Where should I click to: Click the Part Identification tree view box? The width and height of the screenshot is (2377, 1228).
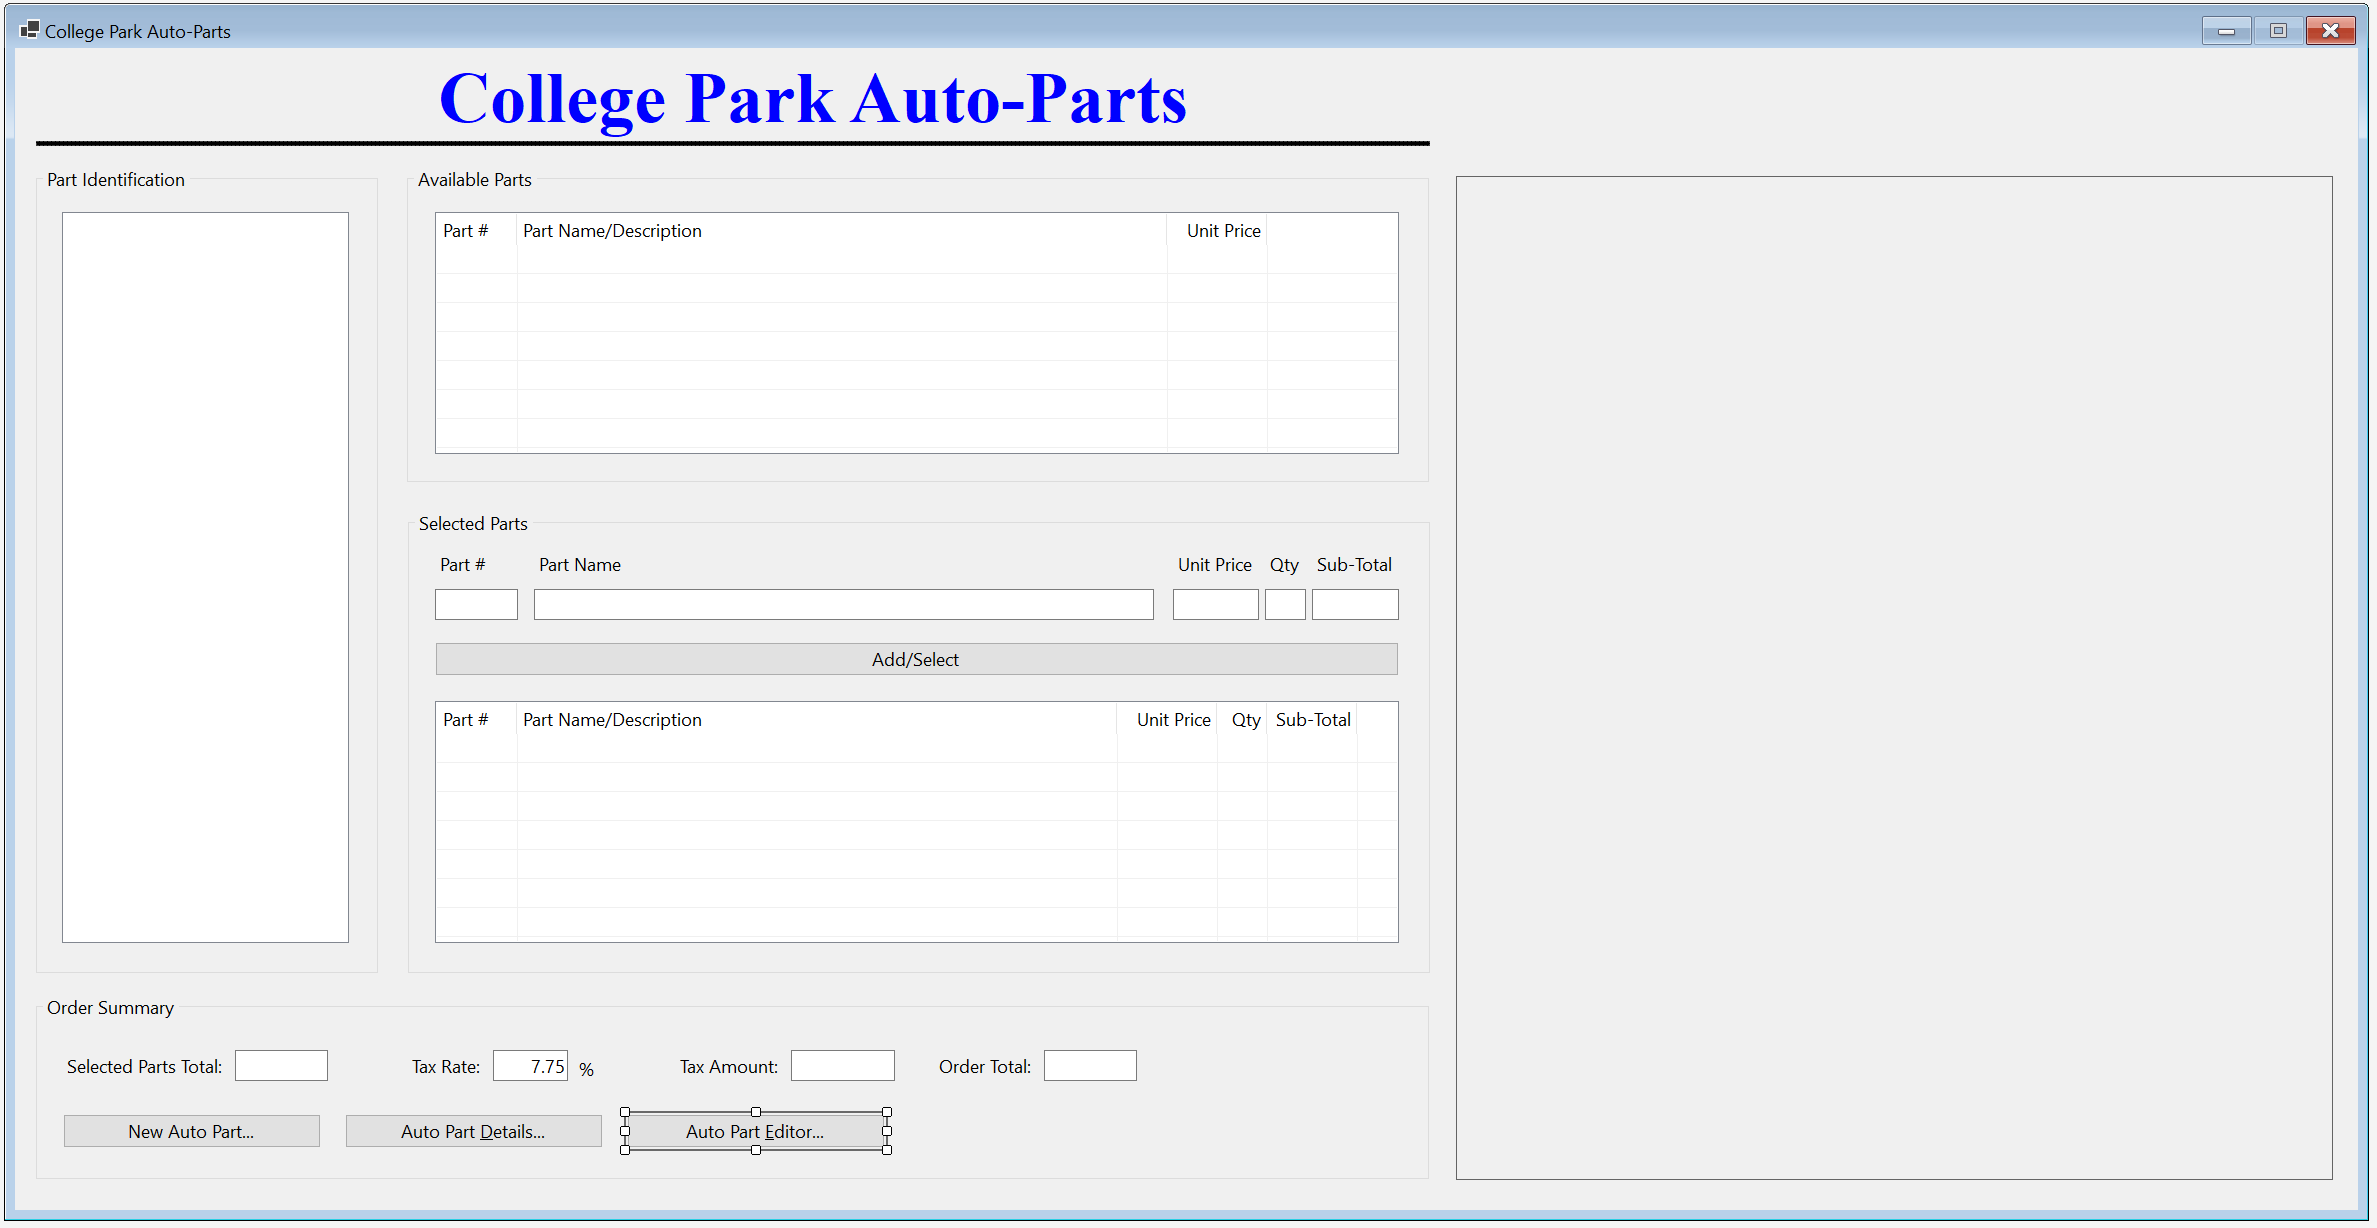pyautogui.click(x=205, y=577)
